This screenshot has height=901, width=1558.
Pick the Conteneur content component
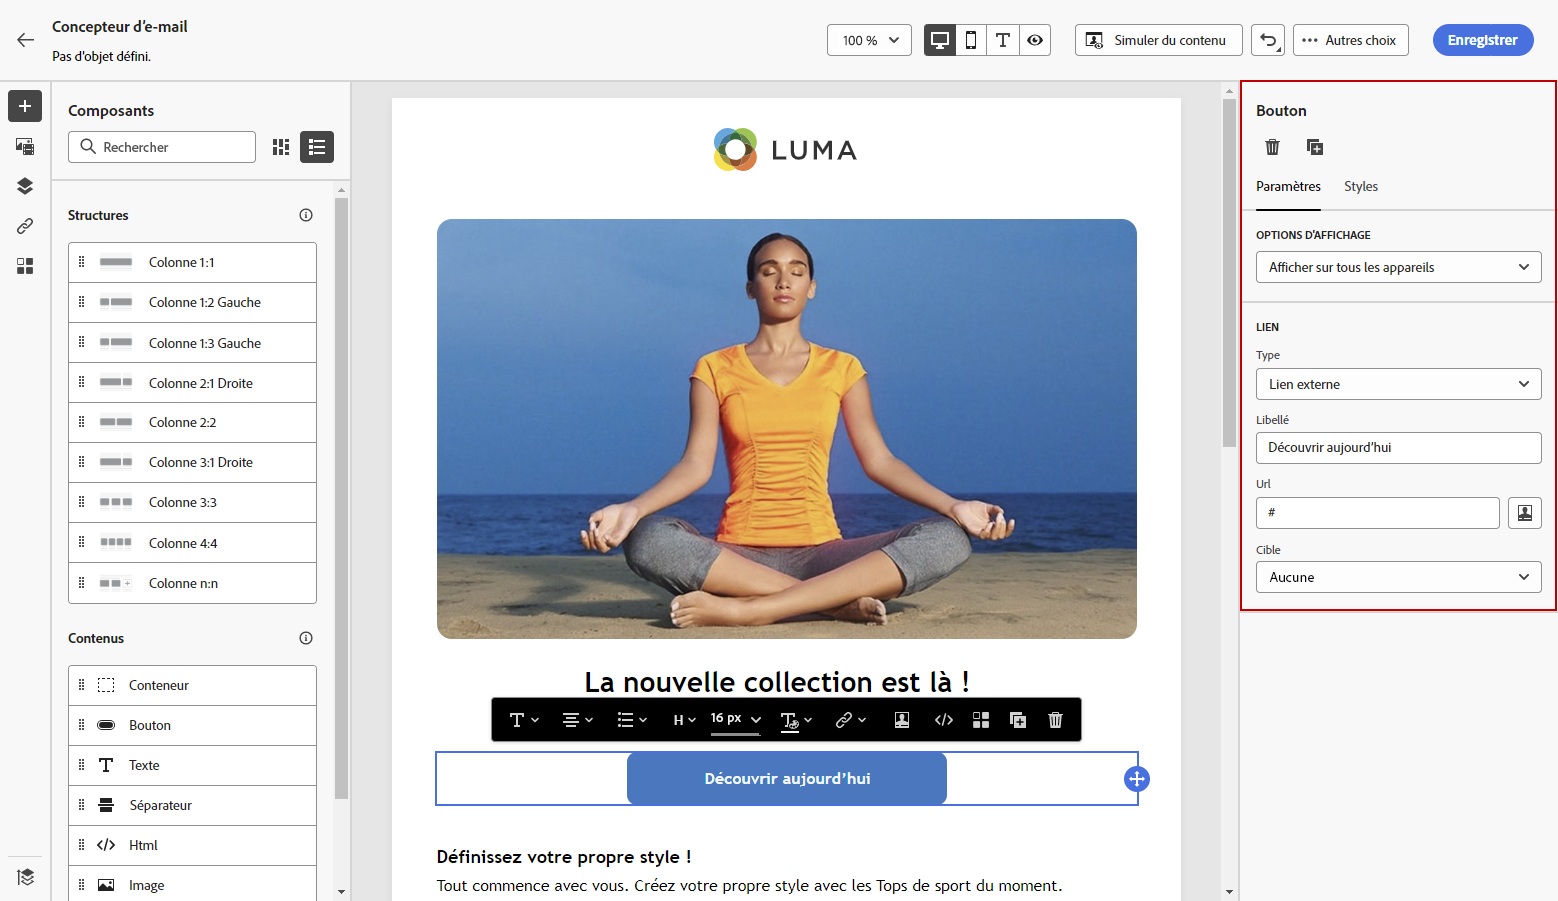pyautogui.click(x=192, y=685)
